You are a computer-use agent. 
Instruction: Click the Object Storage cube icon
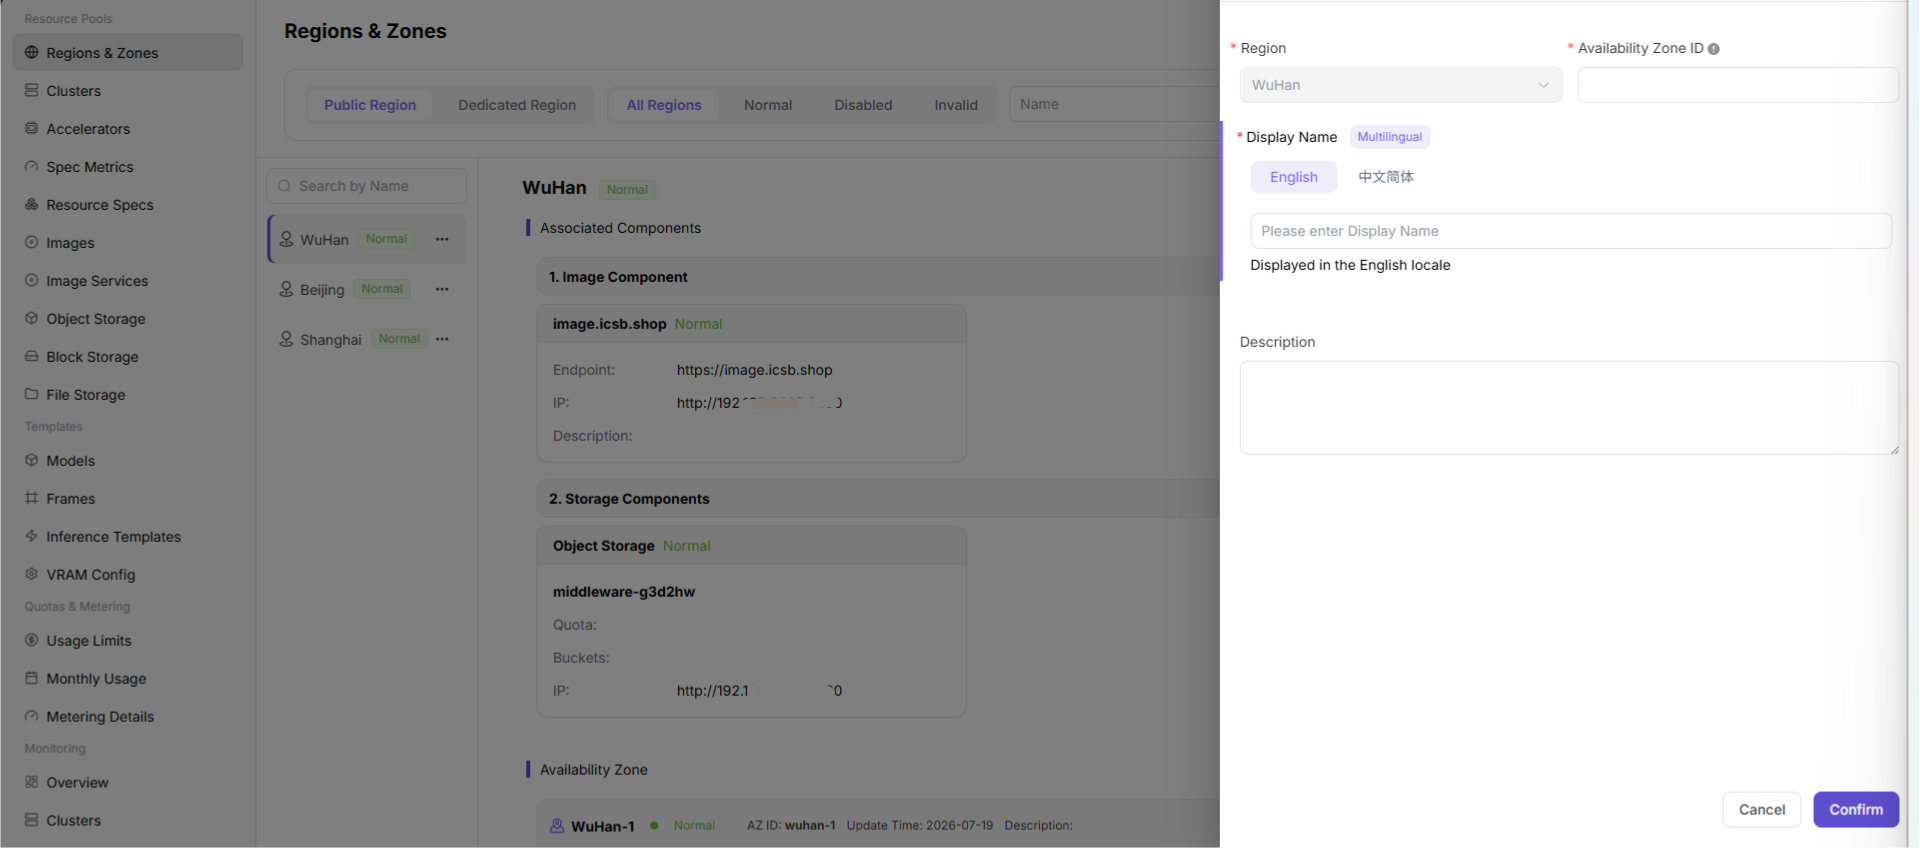click(32, 318)
